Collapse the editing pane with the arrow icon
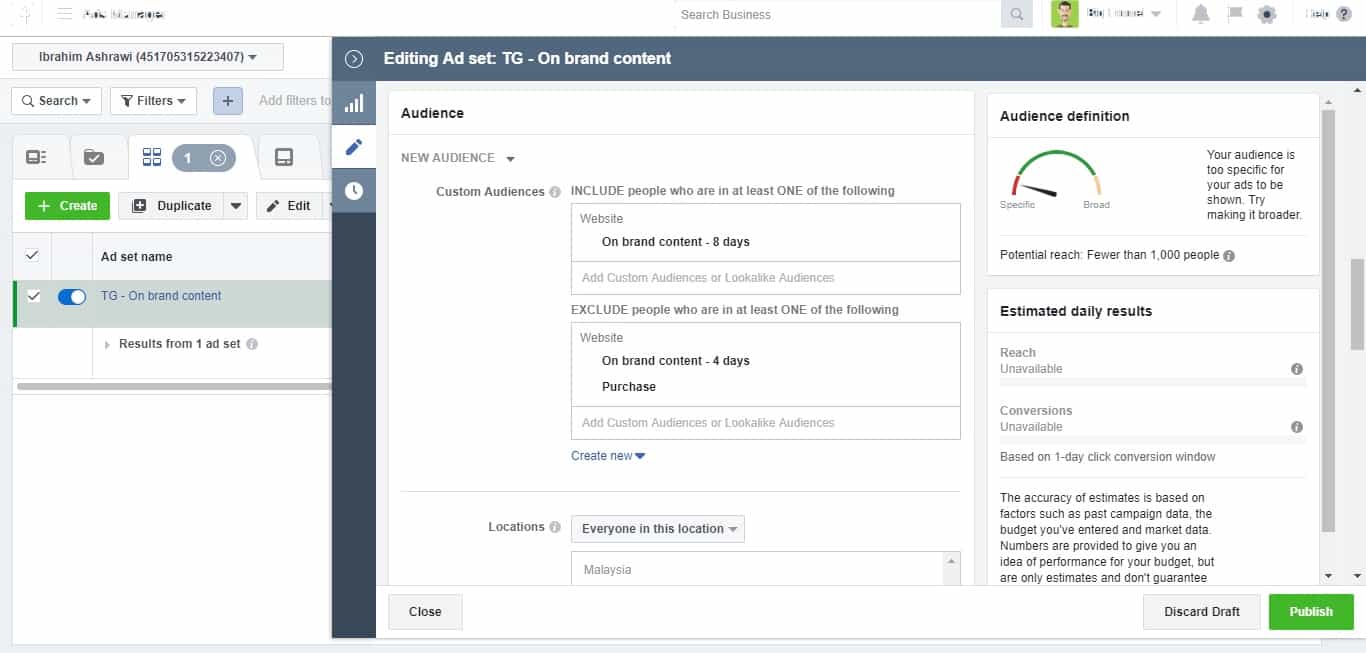 (x=353, y=59)
